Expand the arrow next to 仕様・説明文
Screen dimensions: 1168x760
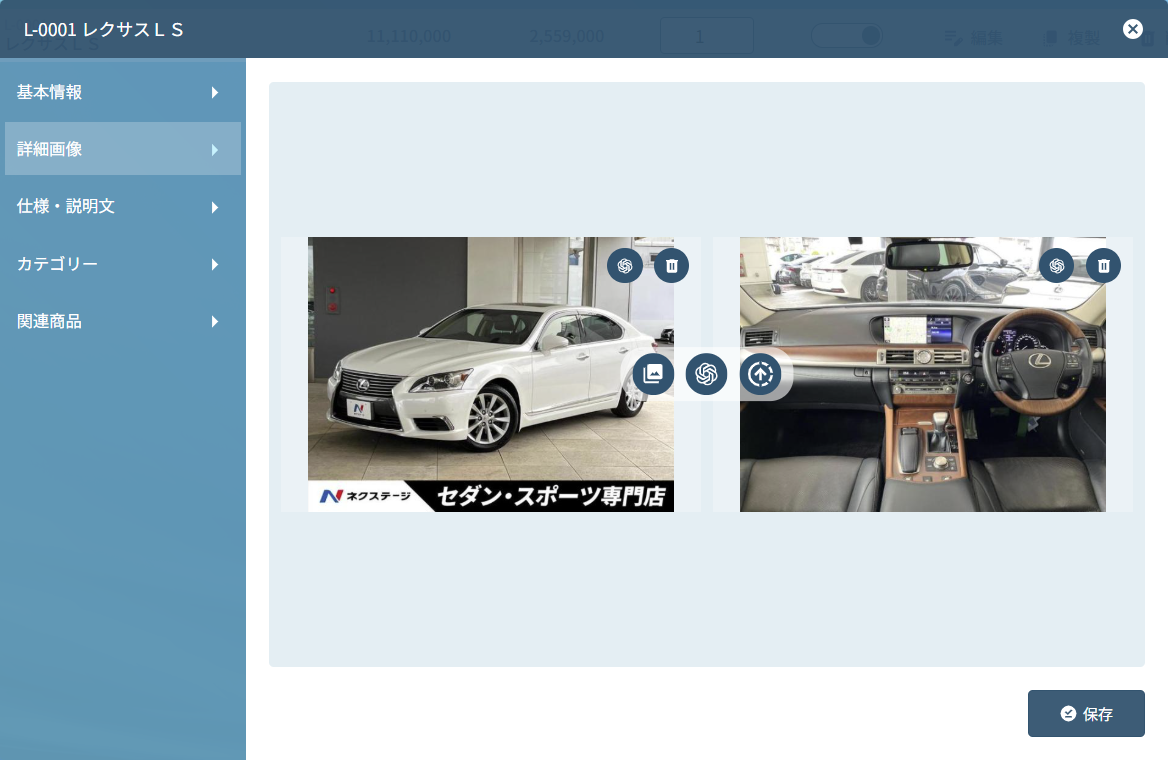pos(215,207)
